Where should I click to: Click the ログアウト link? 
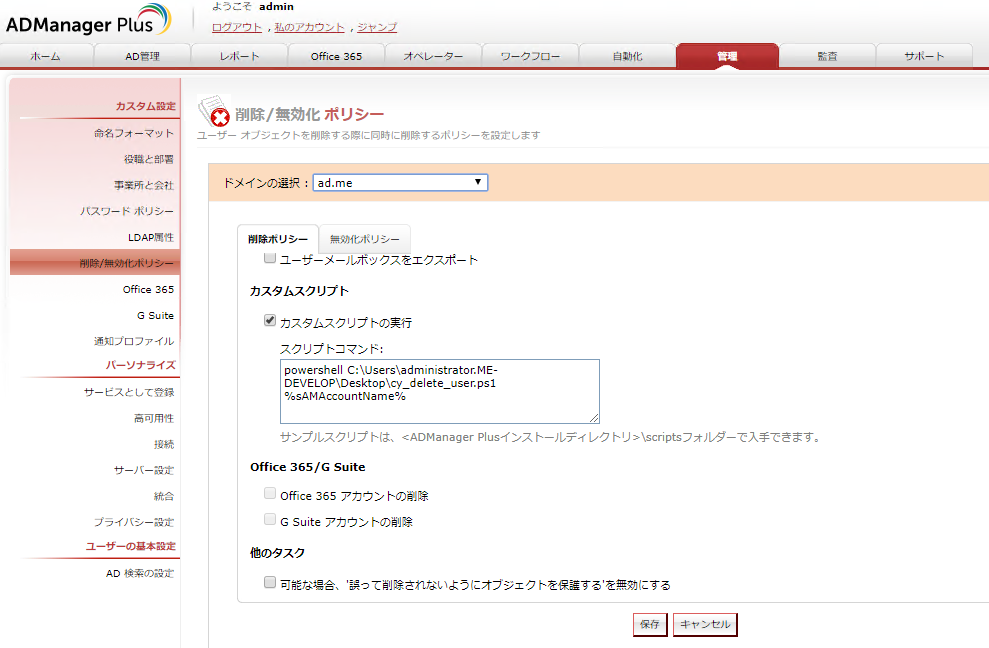tap(237, 27)
